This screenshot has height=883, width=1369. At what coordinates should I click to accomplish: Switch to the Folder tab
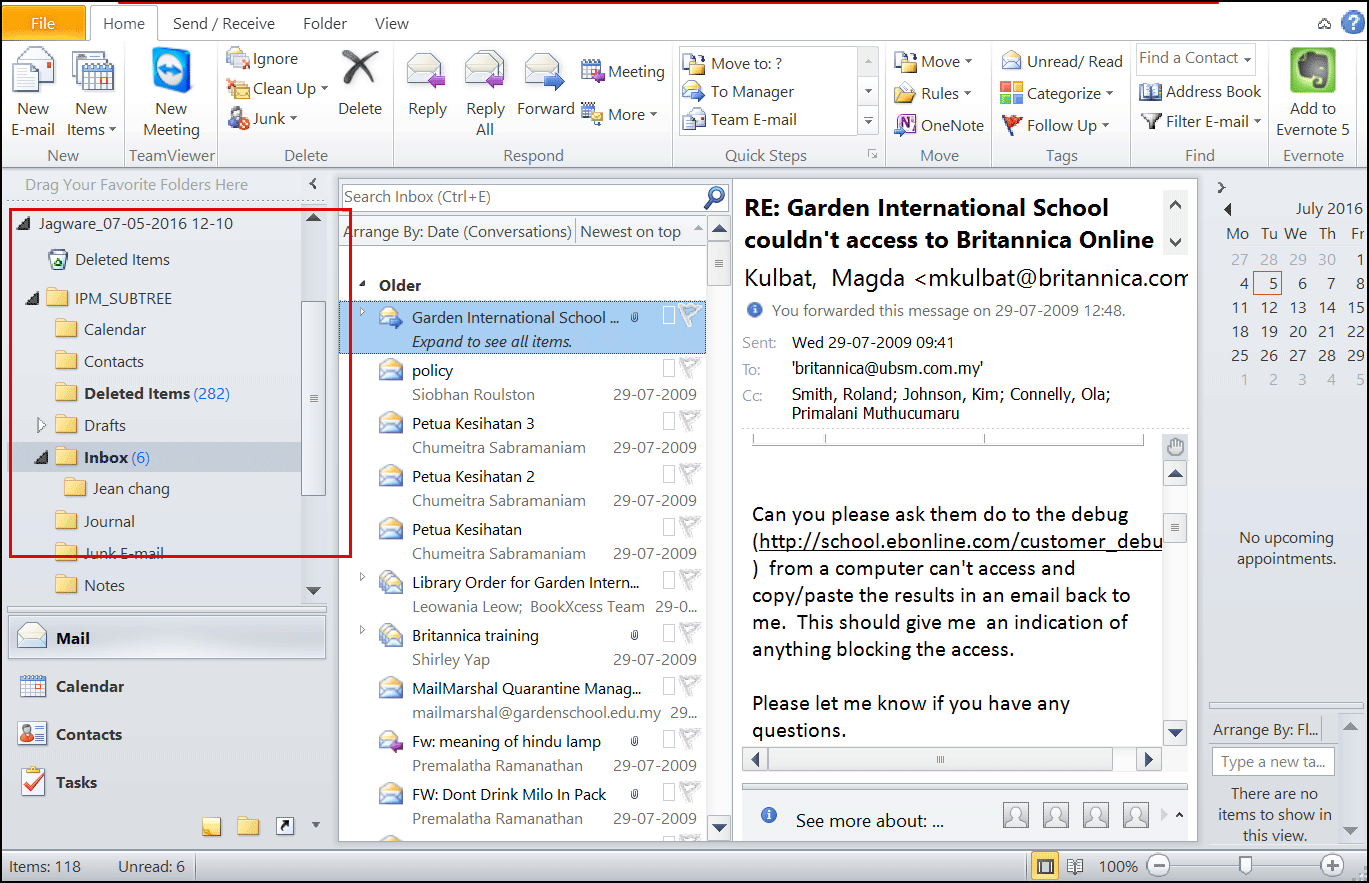[x=325, y=23]
